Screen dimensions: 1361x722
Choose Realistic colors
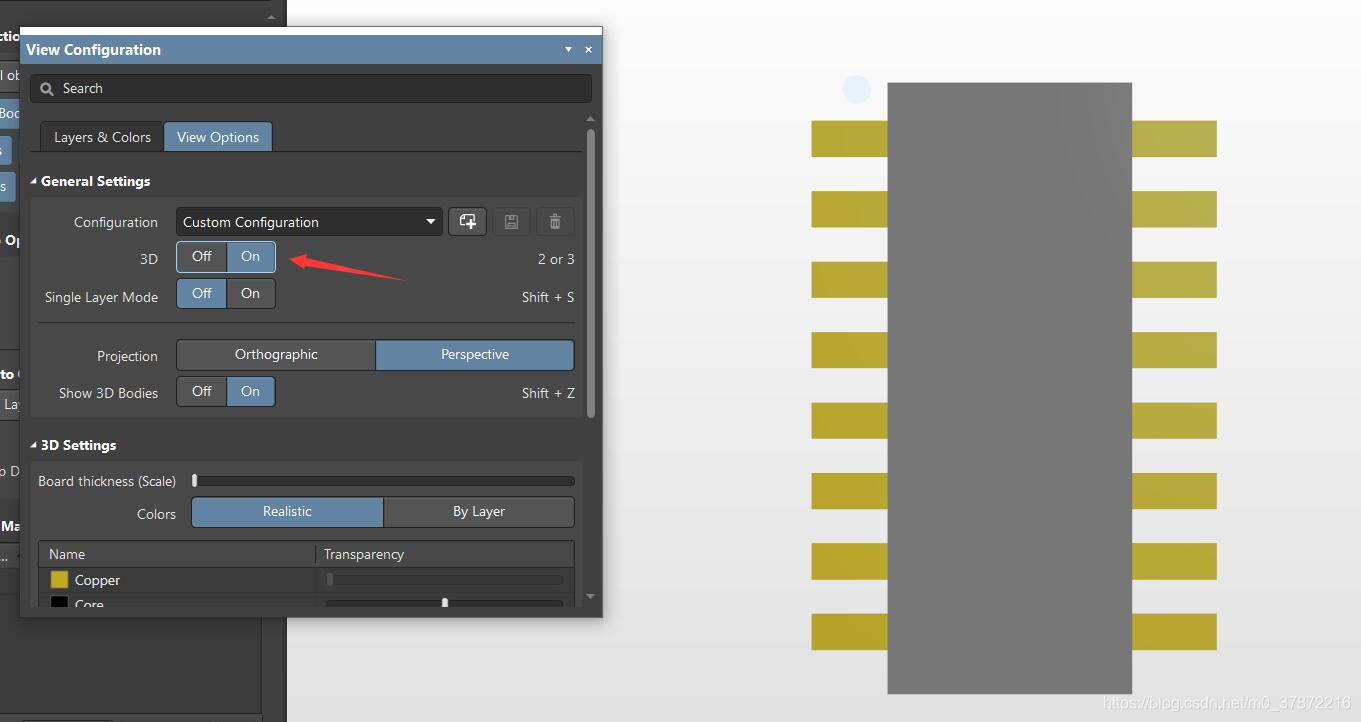coord(287,512)
